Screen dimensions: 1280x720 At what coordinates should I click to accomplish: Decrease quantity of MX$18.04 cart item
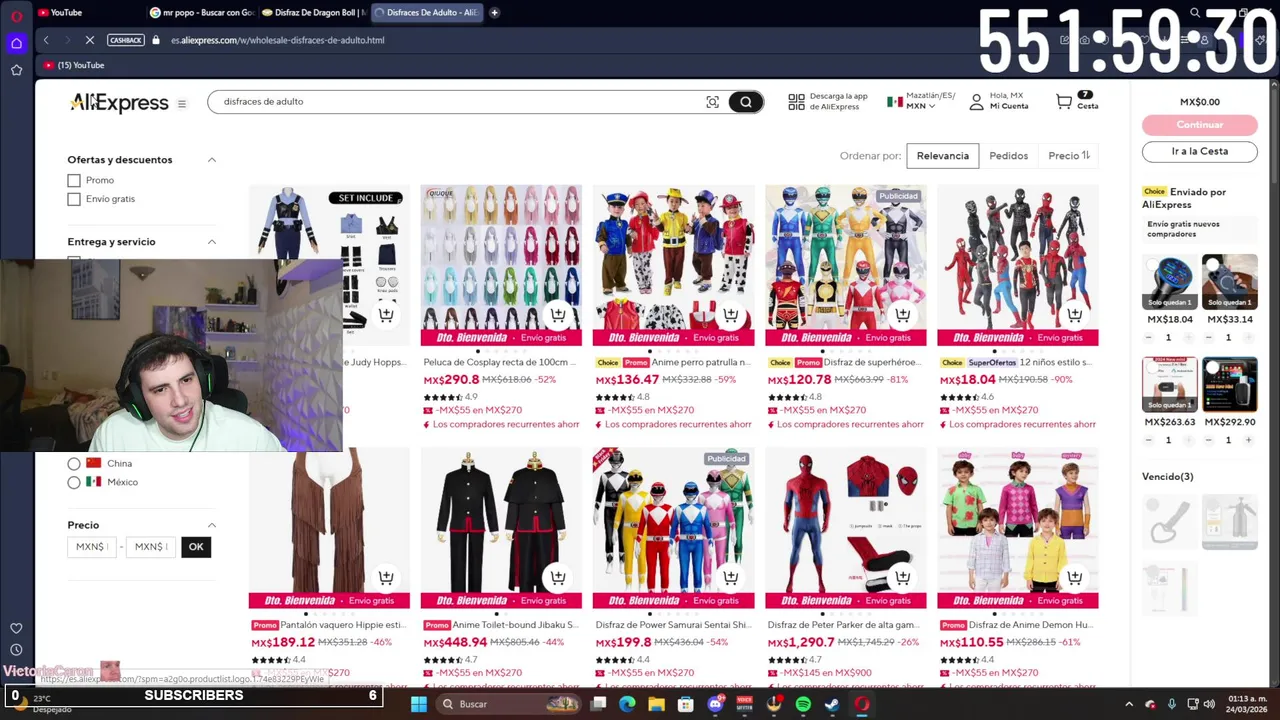click(x=1148, y=337)
